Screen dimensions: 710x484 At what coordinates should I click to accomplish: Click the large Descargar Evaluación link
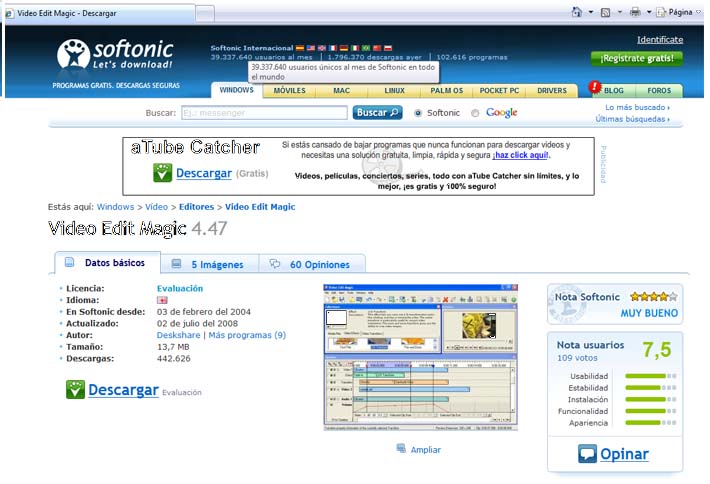tap(123, 390)
